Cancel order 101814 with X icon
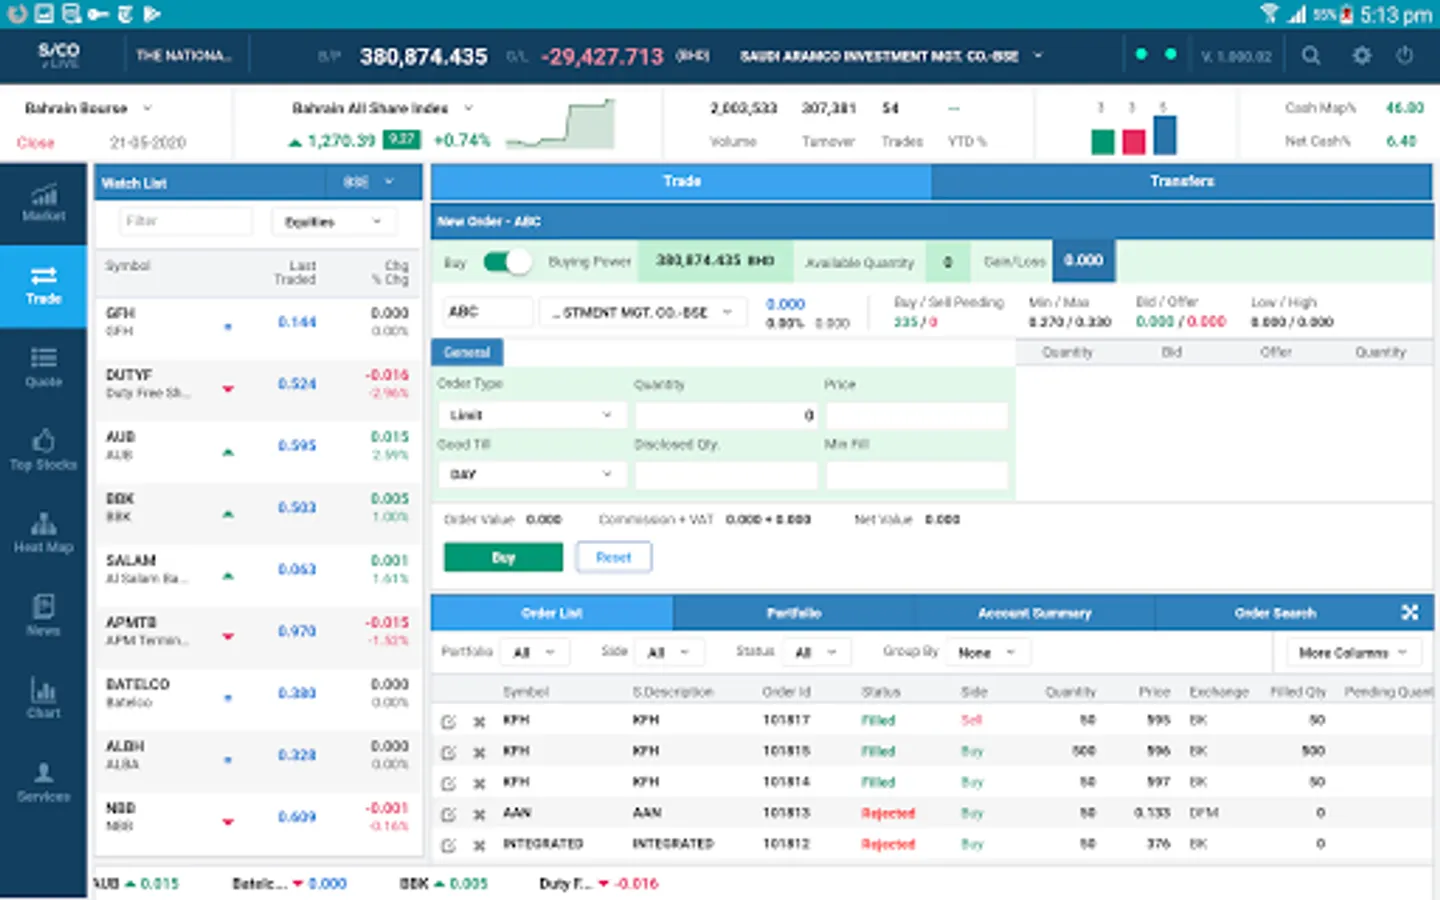This screenshot has height=900, width=1440. (479, 783)
